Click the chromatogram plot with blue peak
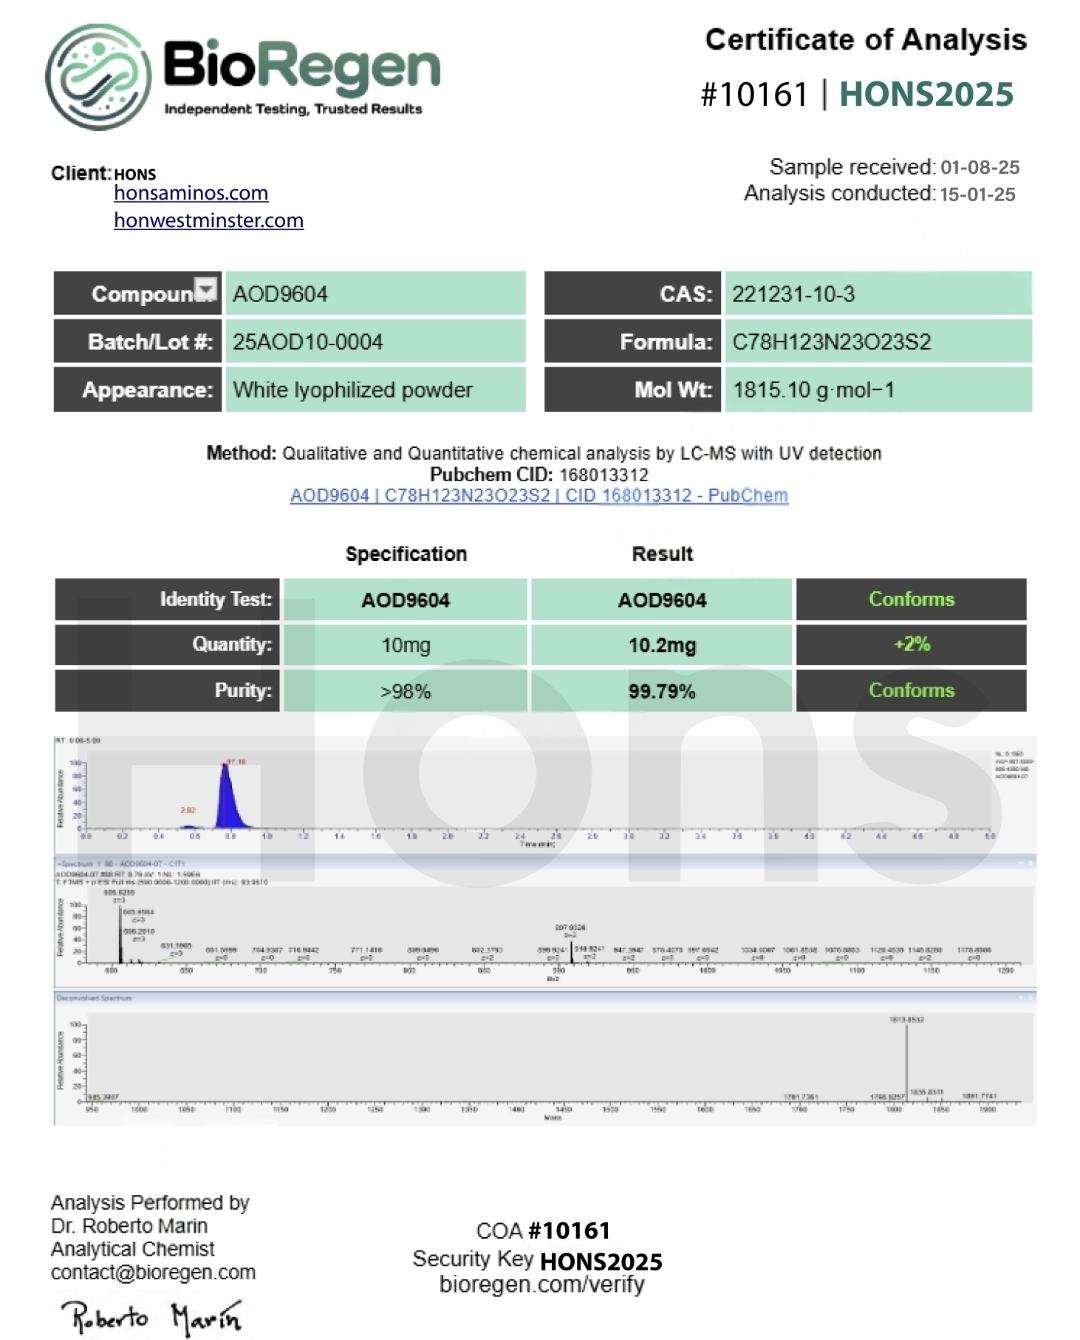 (x=545, y=795)
